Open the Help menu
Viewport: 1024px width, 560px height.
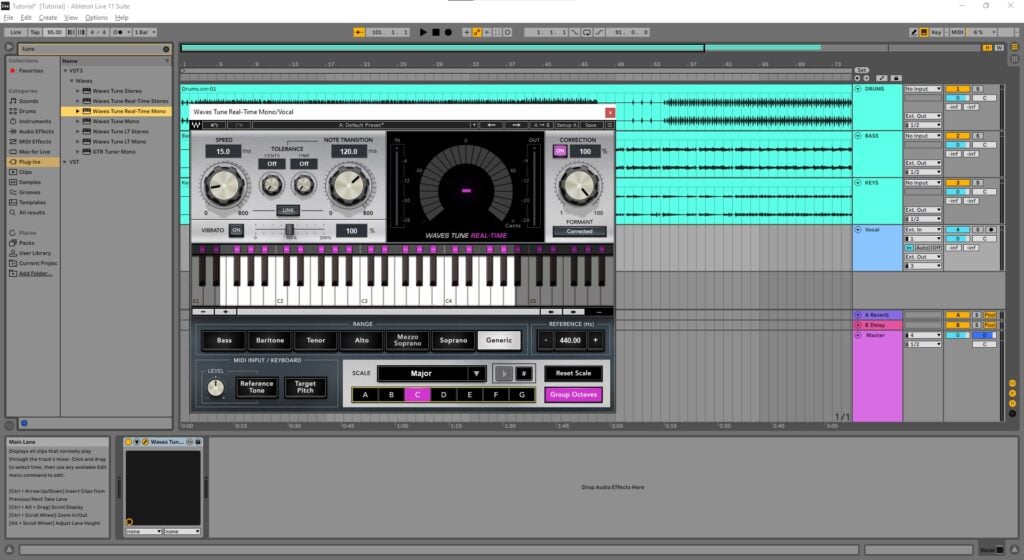point(121,18)
